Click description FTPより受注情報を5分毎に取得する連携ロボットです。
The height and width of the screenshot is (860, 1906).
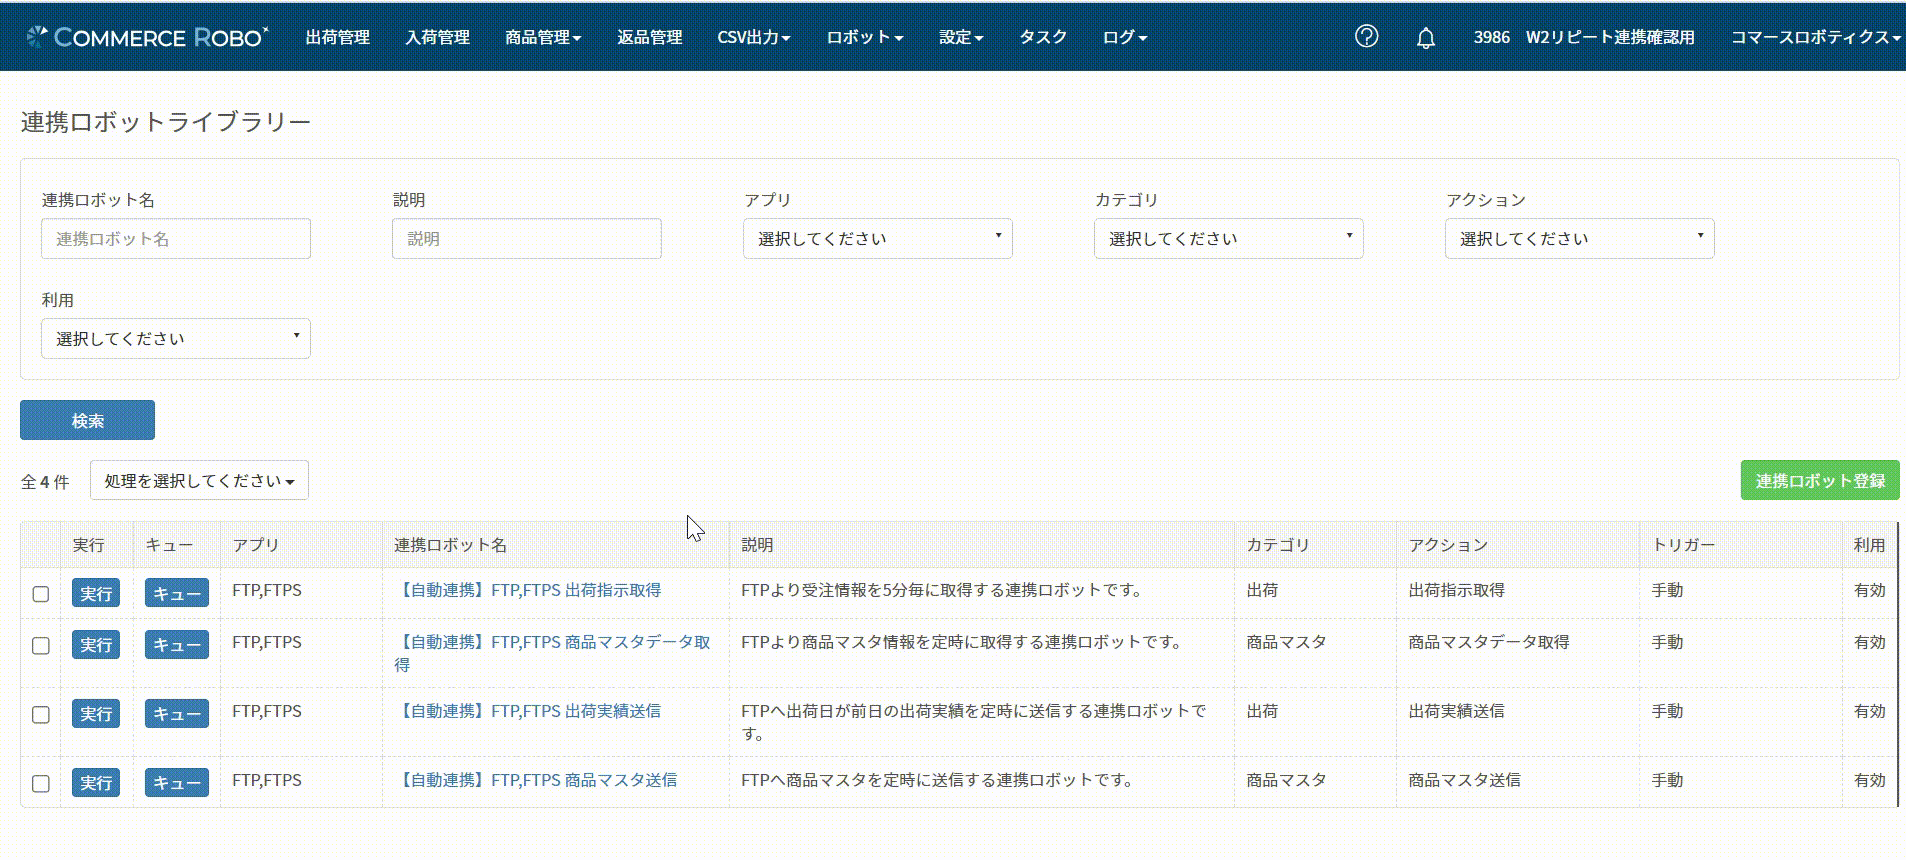(x=941, y=591)
